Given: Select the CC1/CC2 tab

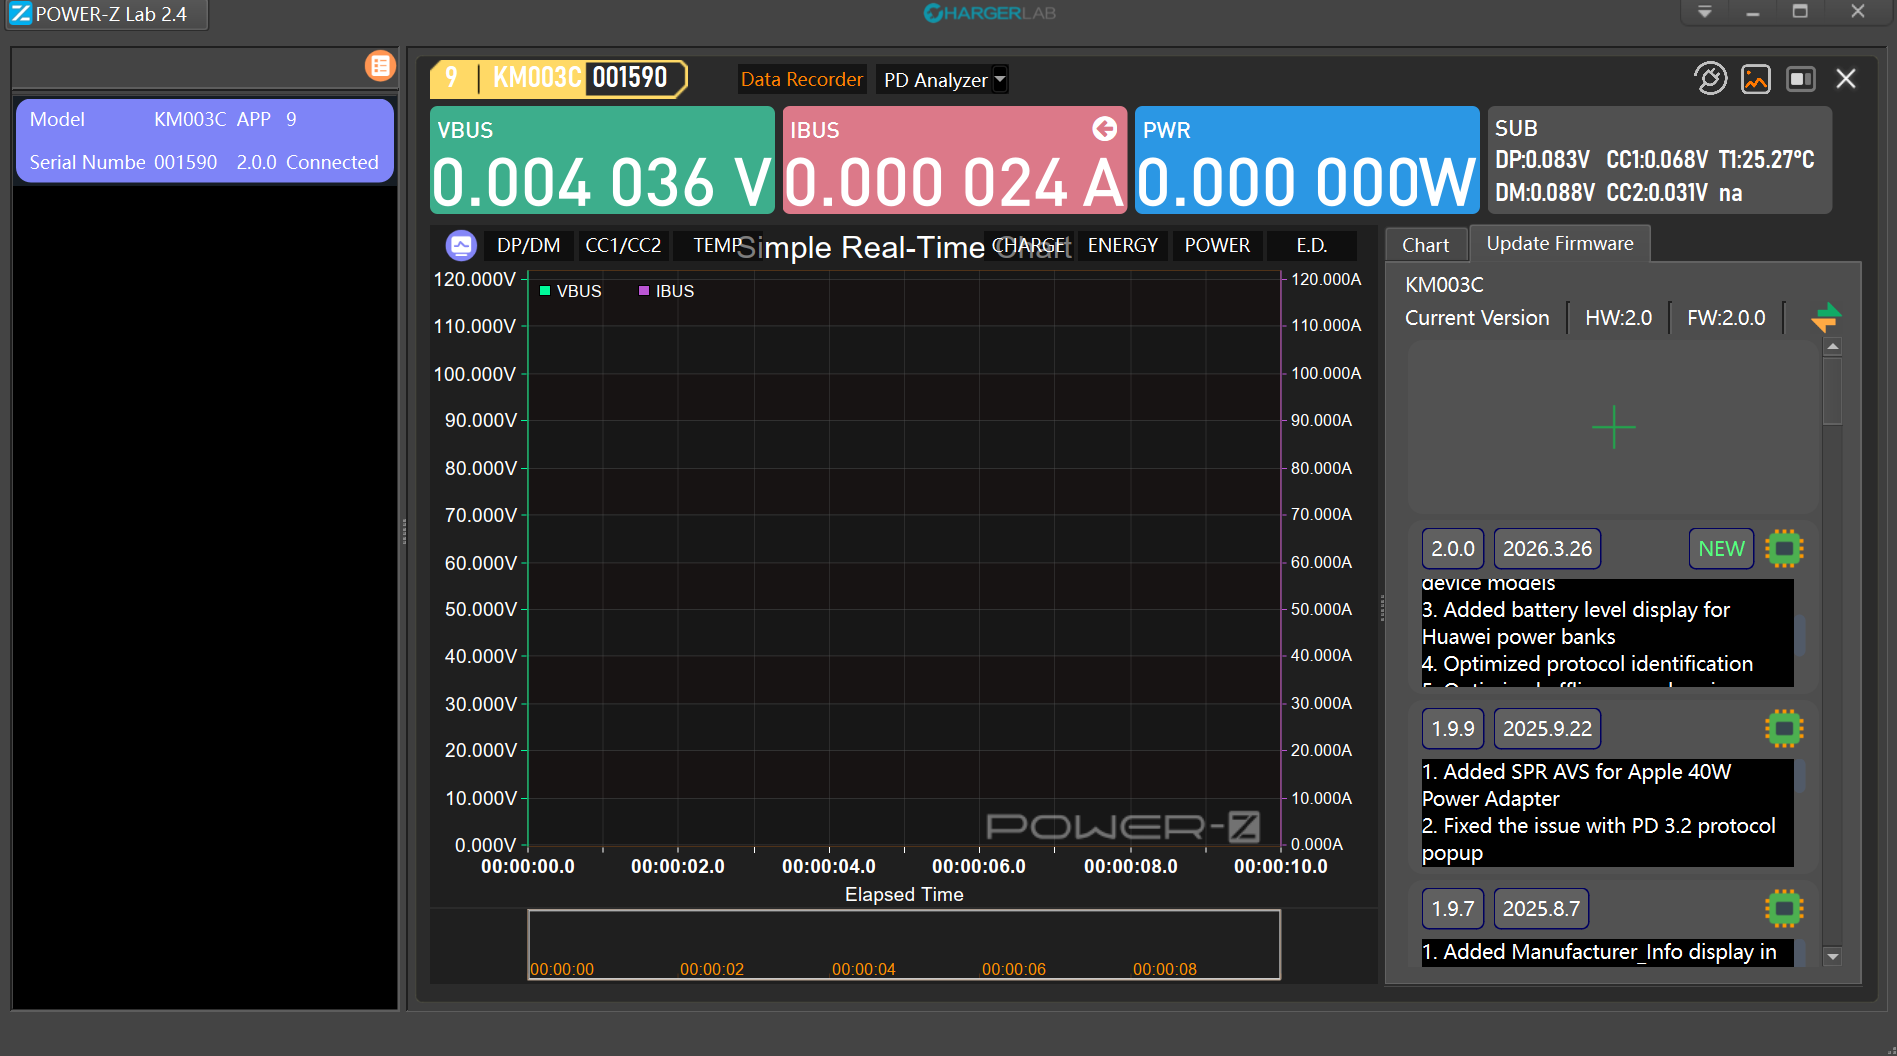Looking at the screenshot, I should click(623, 245).
